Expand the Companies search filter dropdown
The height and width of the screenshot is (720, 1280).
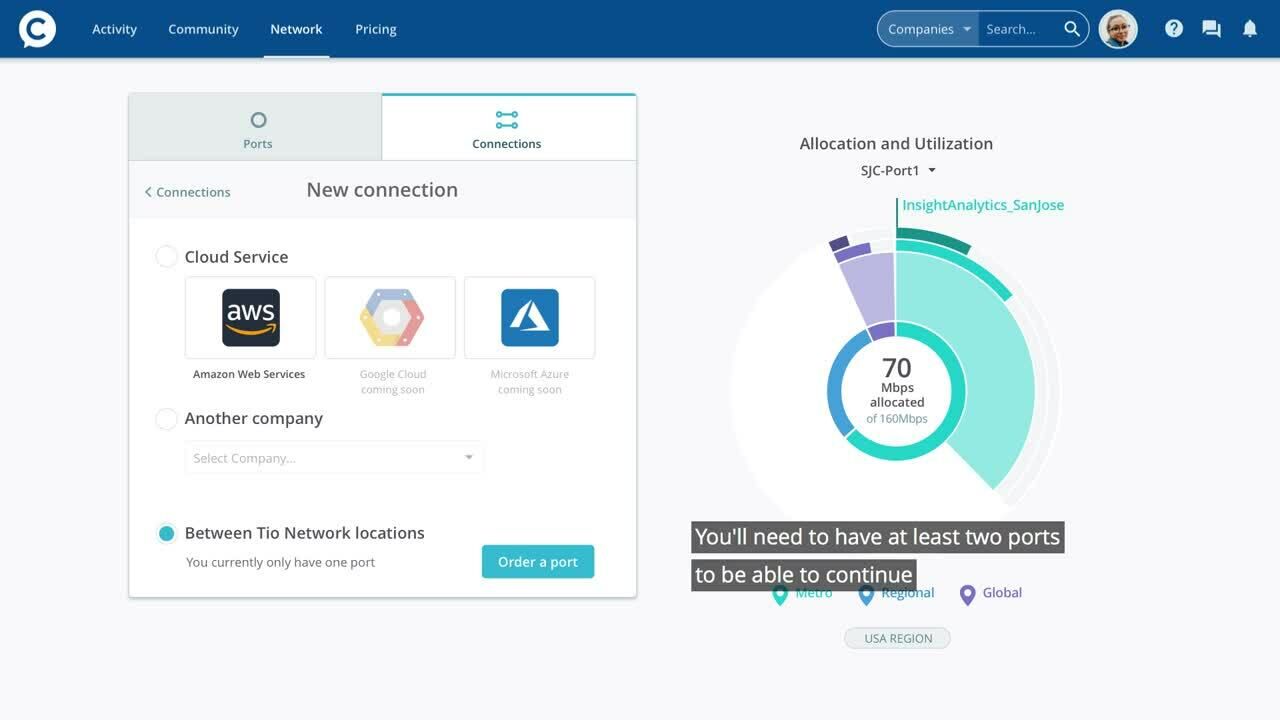928,29
